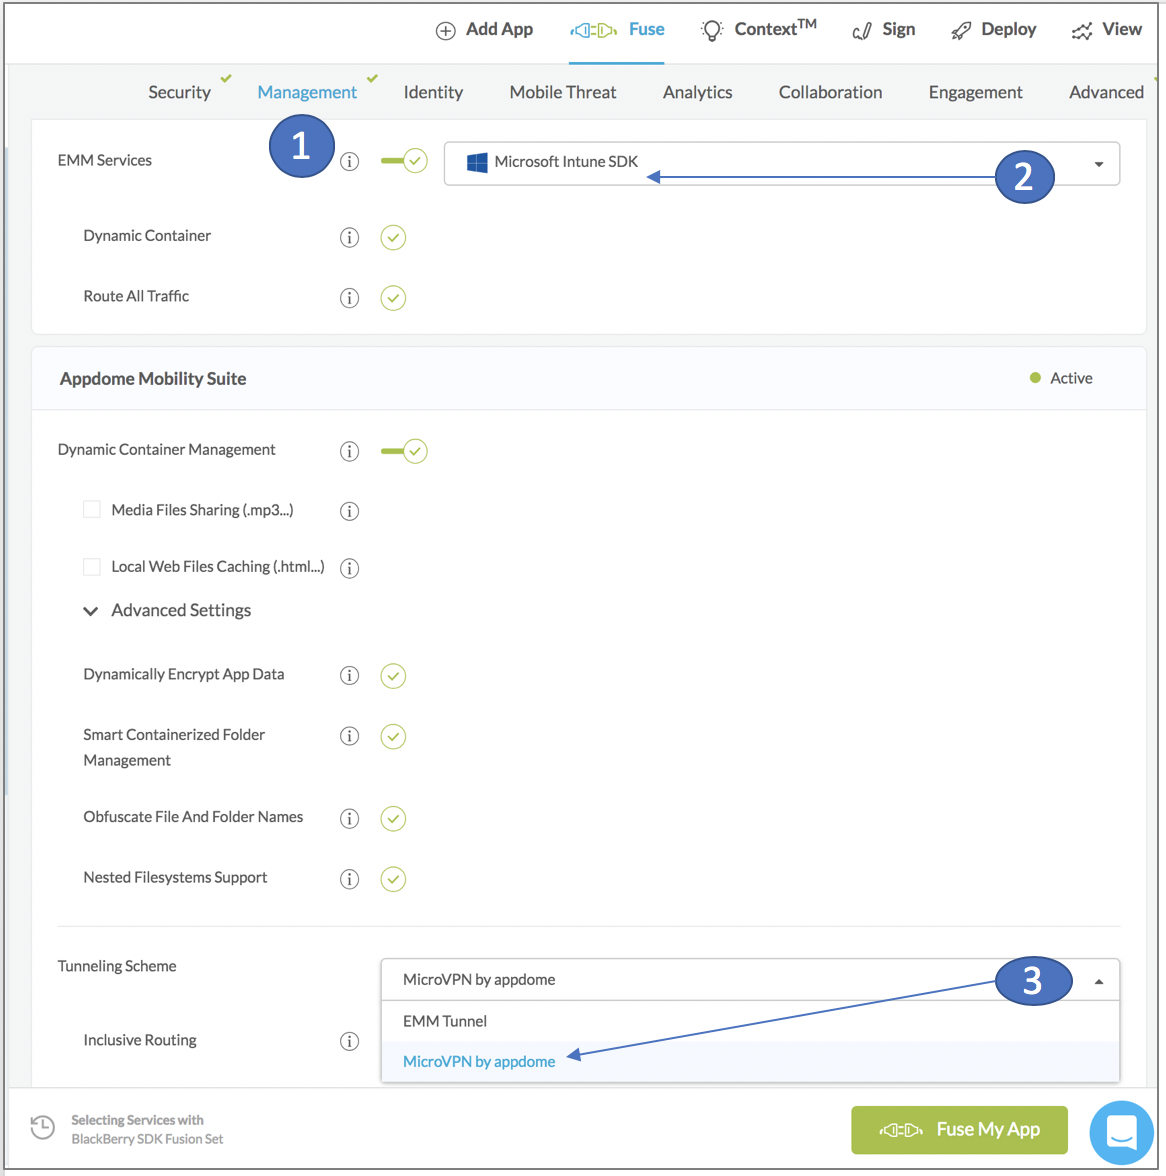Click the Appdome Mobility Suite header

153,379
